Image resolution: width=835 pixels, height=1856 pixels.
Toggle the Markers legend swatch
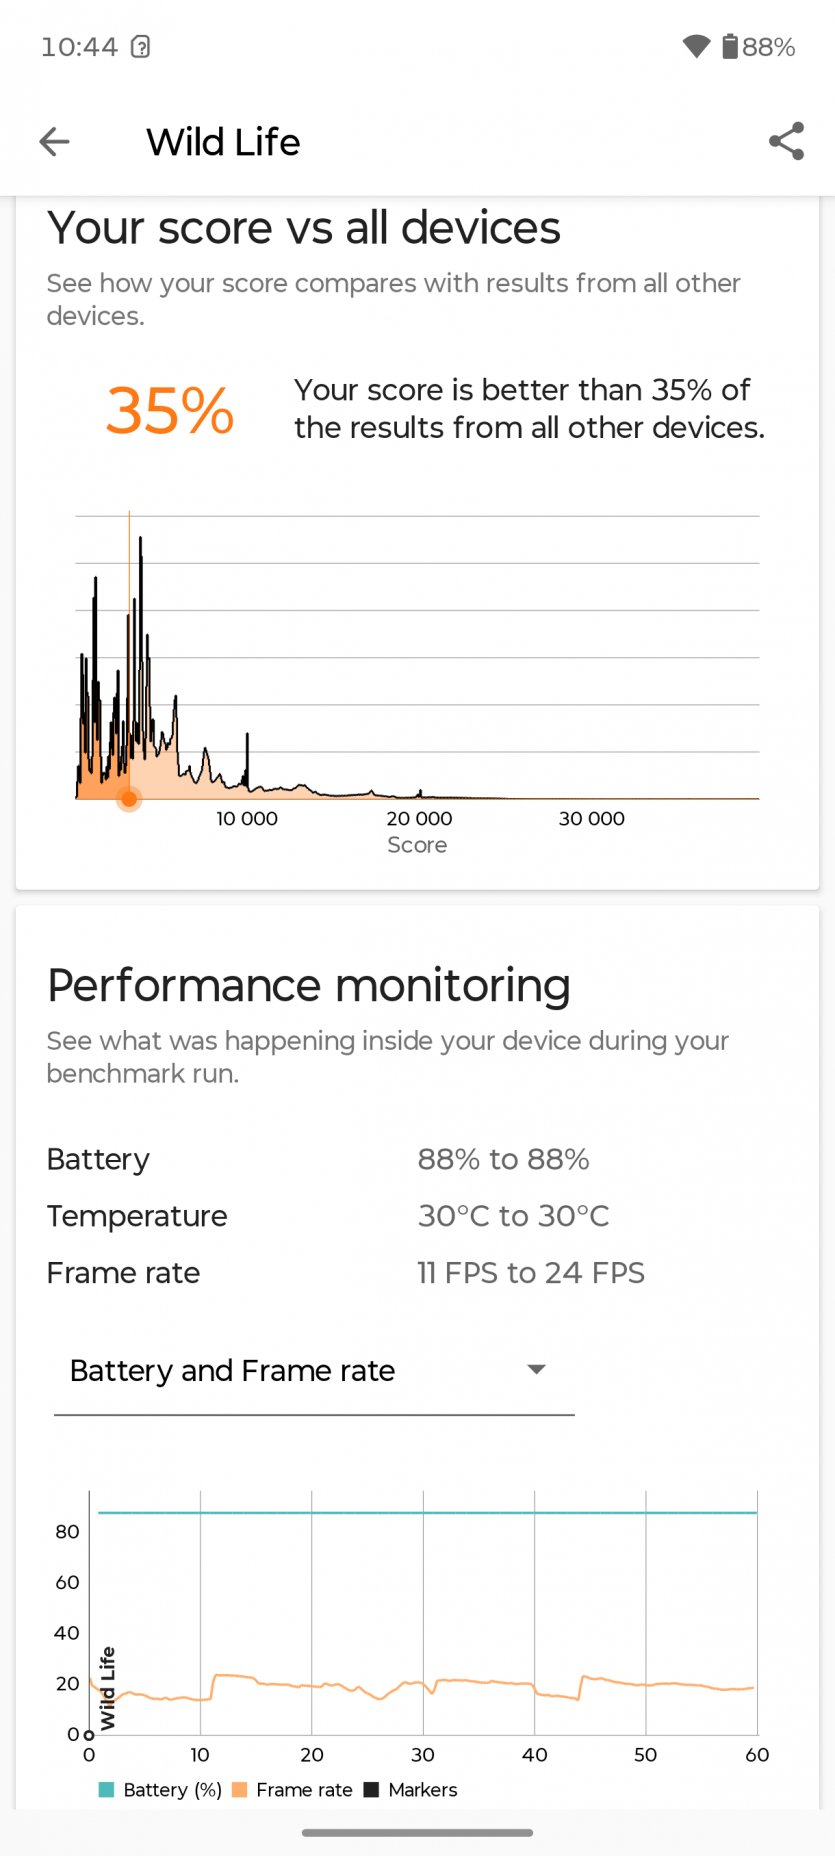click(371, 1789)
